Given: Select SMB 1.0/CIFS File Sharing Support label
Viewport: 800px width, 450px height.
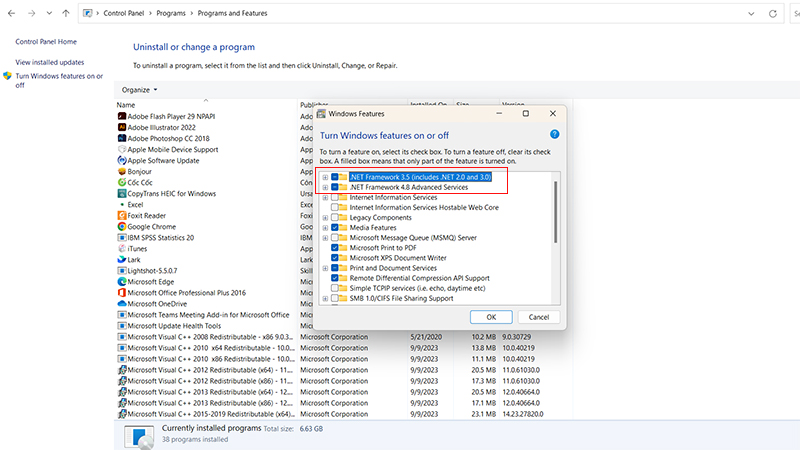Looking at the screenshot, I should pyautogui.click(x=401, y=298).
